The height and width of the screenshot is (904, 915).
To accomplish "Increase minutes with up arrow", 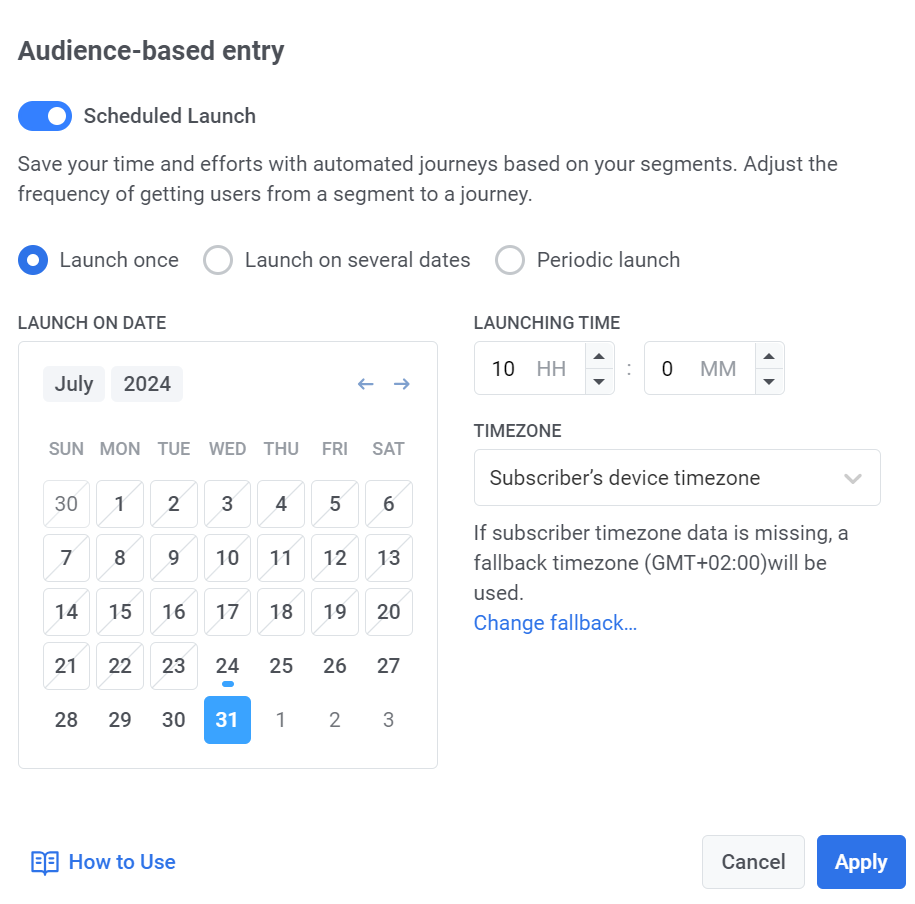I will (x=769, y=356).
